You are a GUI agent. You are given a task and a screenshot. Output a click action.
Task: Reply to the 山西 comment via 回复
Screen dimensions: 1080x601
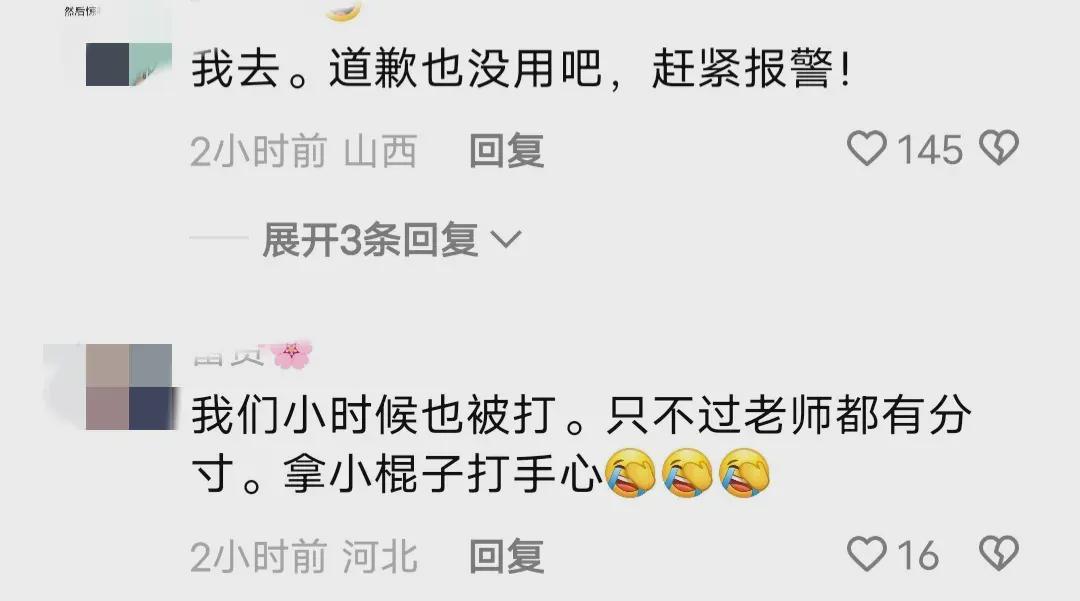[x=506, y=150]
